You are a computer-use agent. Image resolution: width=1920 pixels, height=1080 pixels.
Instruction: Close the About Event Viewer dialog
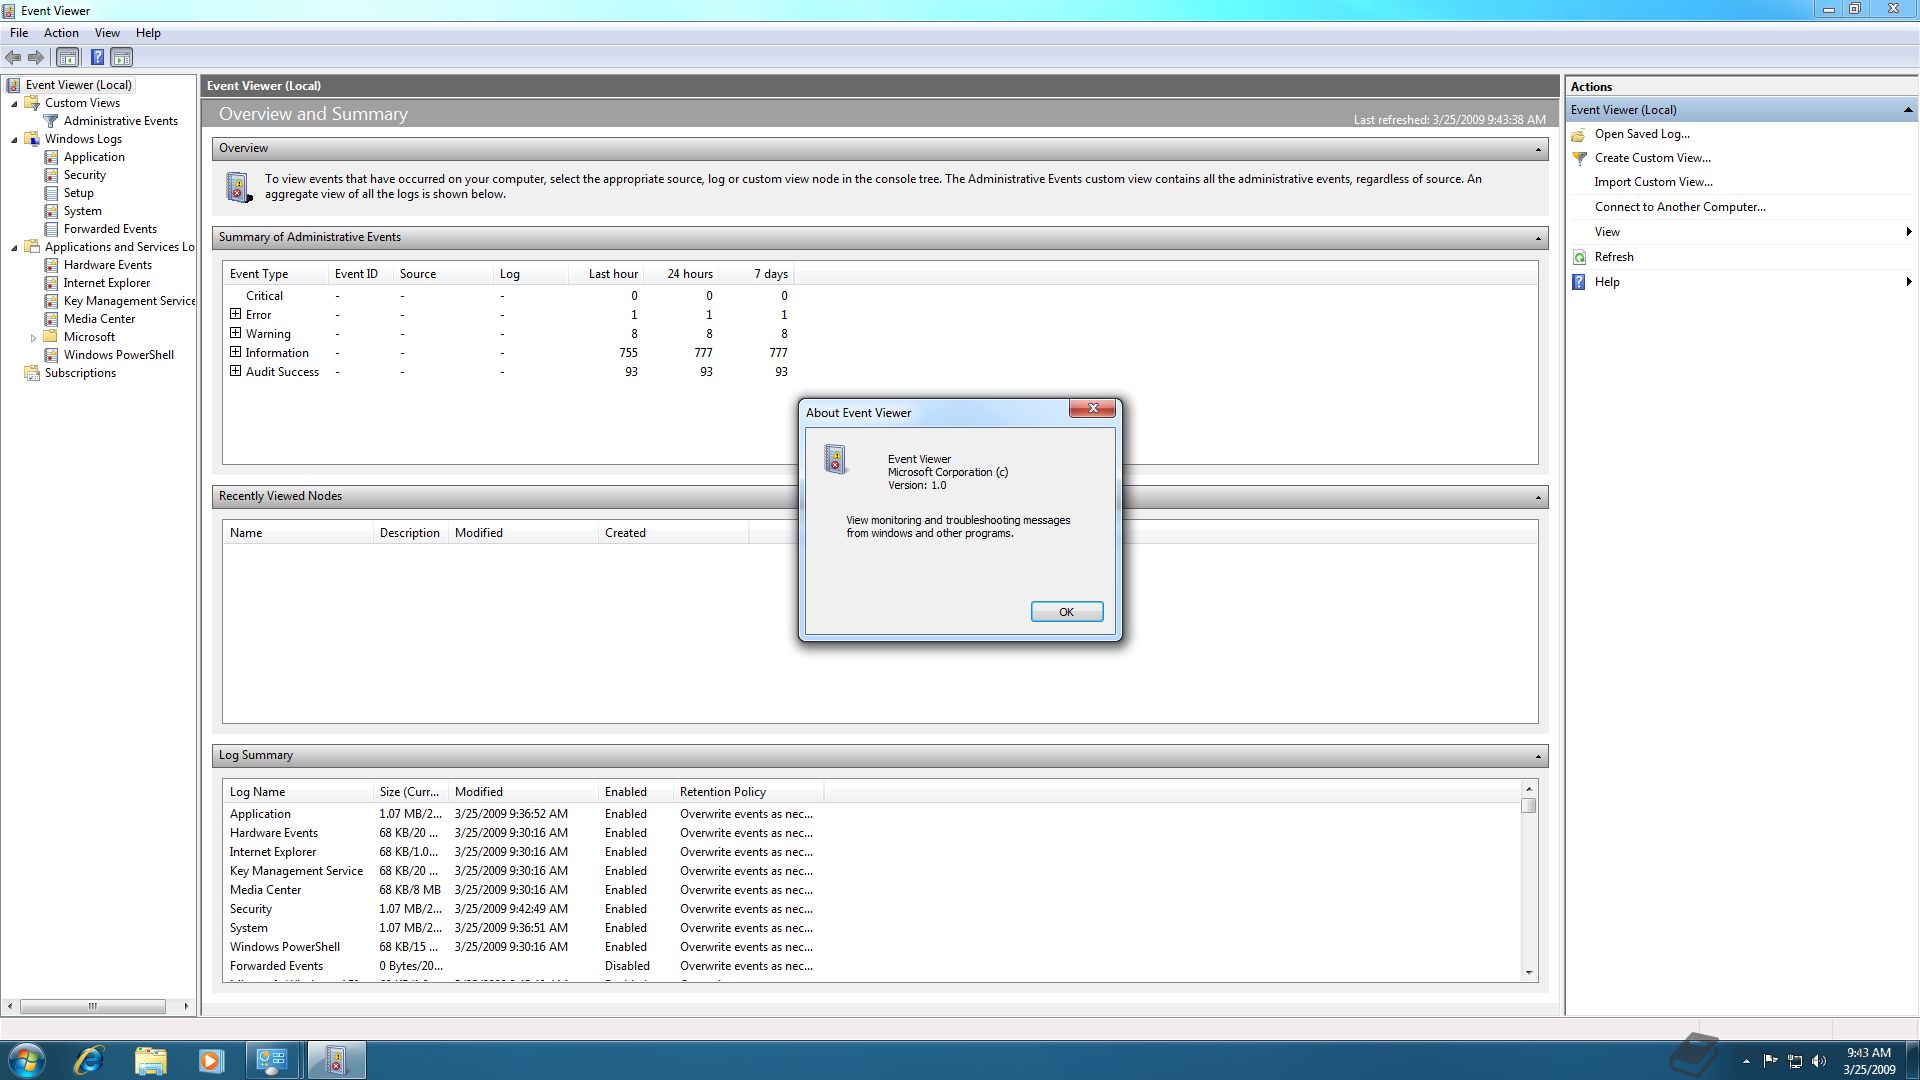1093,408
